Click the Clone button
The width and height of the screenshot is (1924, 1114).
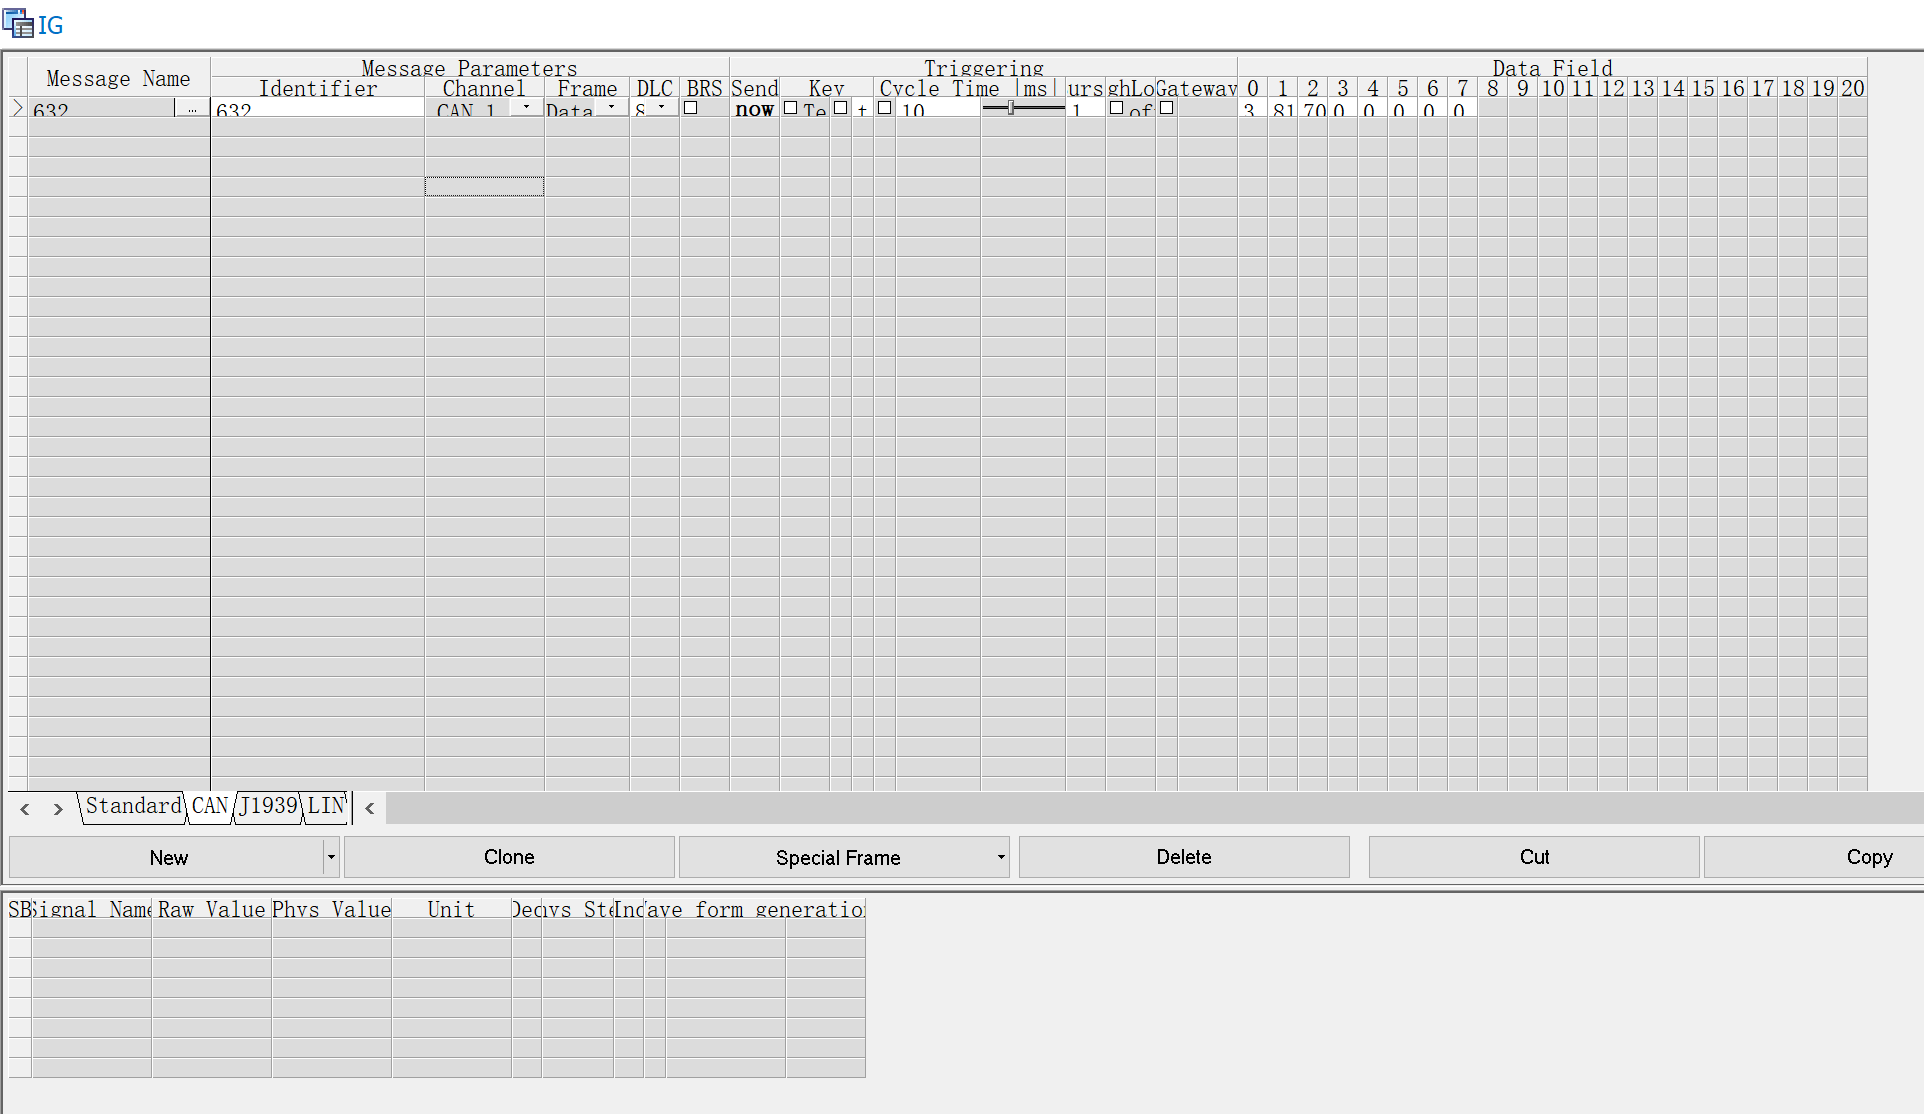click(x=509, y=857)
